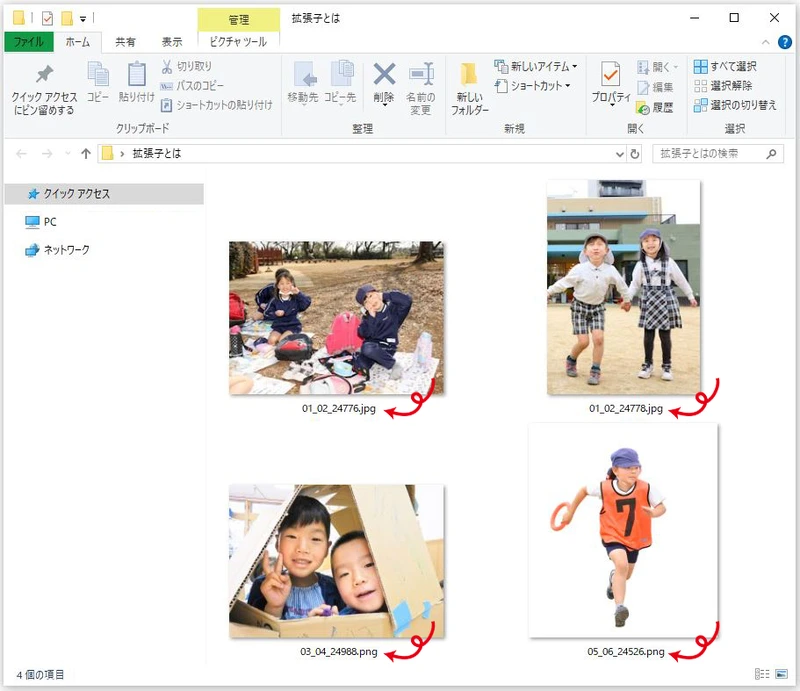Click the Copy icon in ribbon
This screenshot has width=800, height=691.
(98, 75)
